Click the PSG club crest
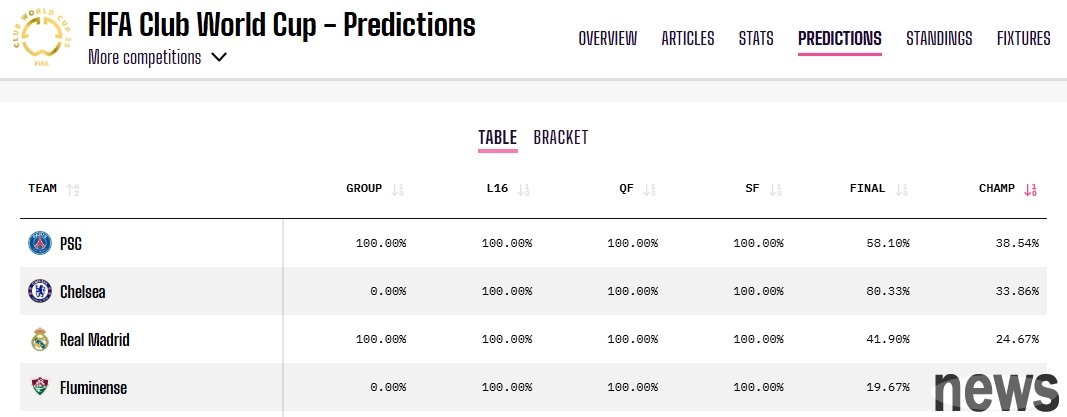The image size is (1067, 417). click(40, 243)
